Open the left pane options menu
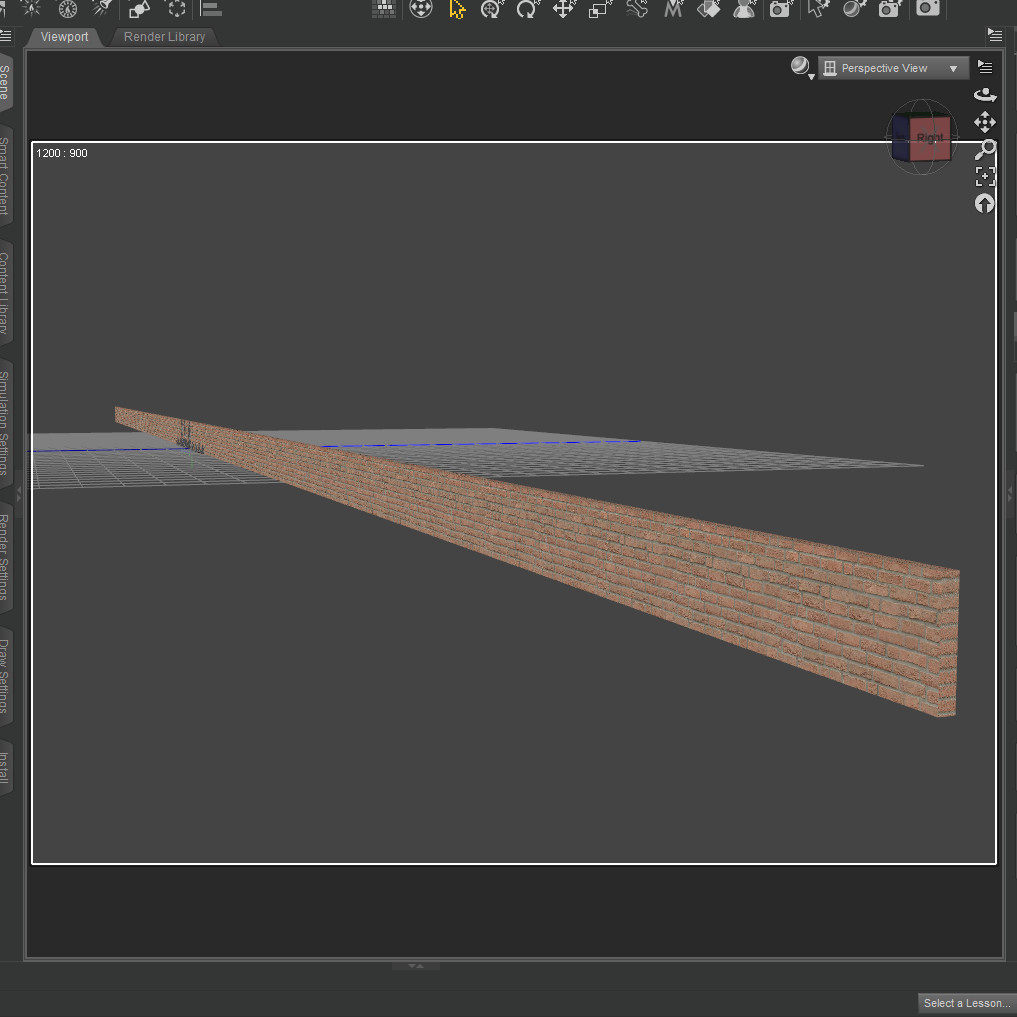Viewport: 1017px width, 1017px height. click(6, 36)
